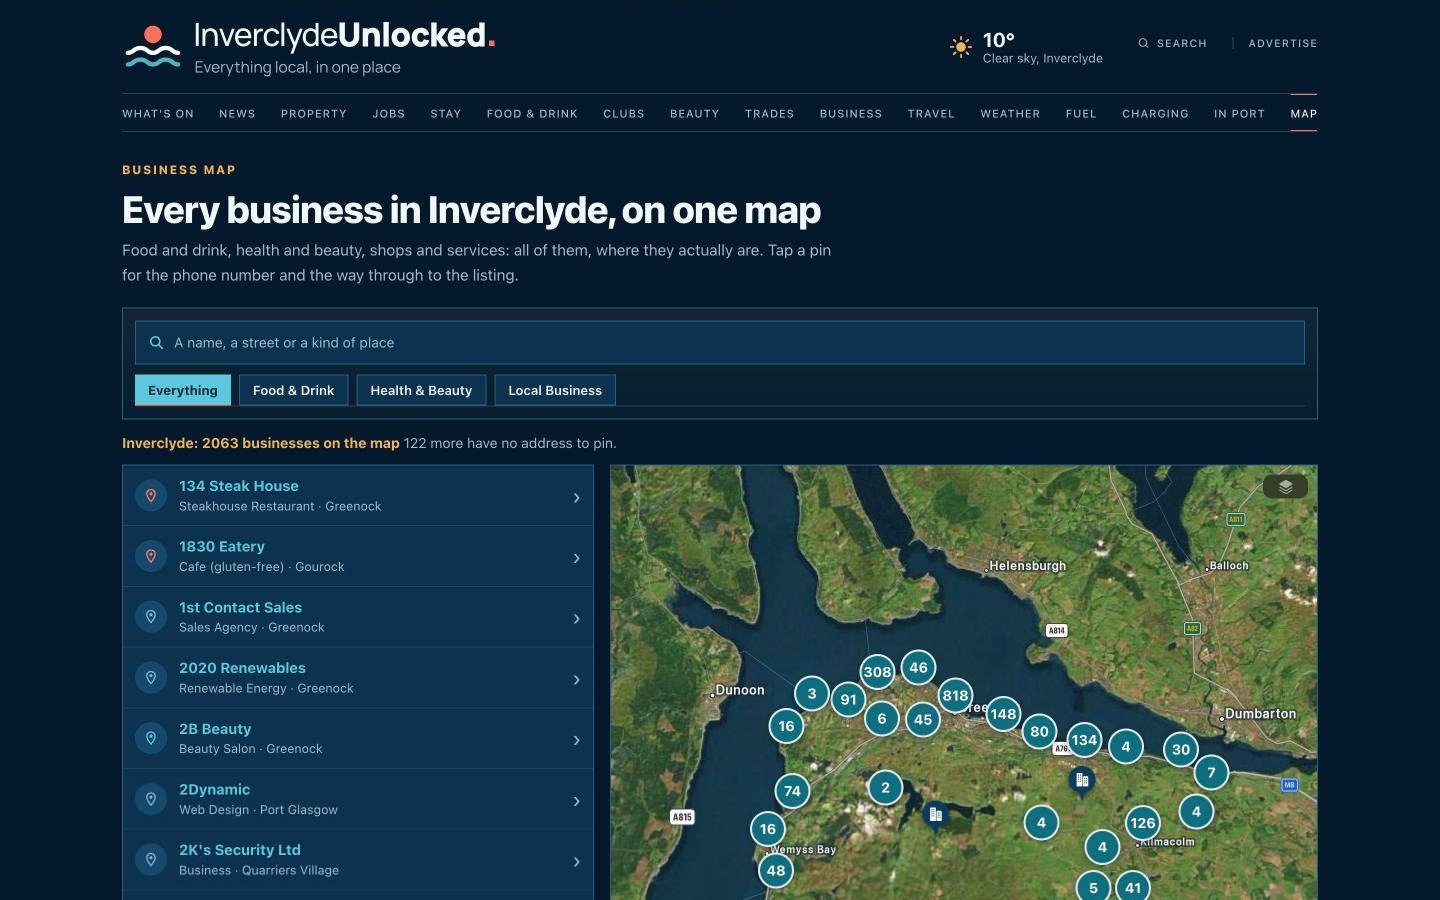The image size is (1440, 900).
Task: Click the pin icon beside 2K's Security Ltd
Action: (x=151, y=860)
